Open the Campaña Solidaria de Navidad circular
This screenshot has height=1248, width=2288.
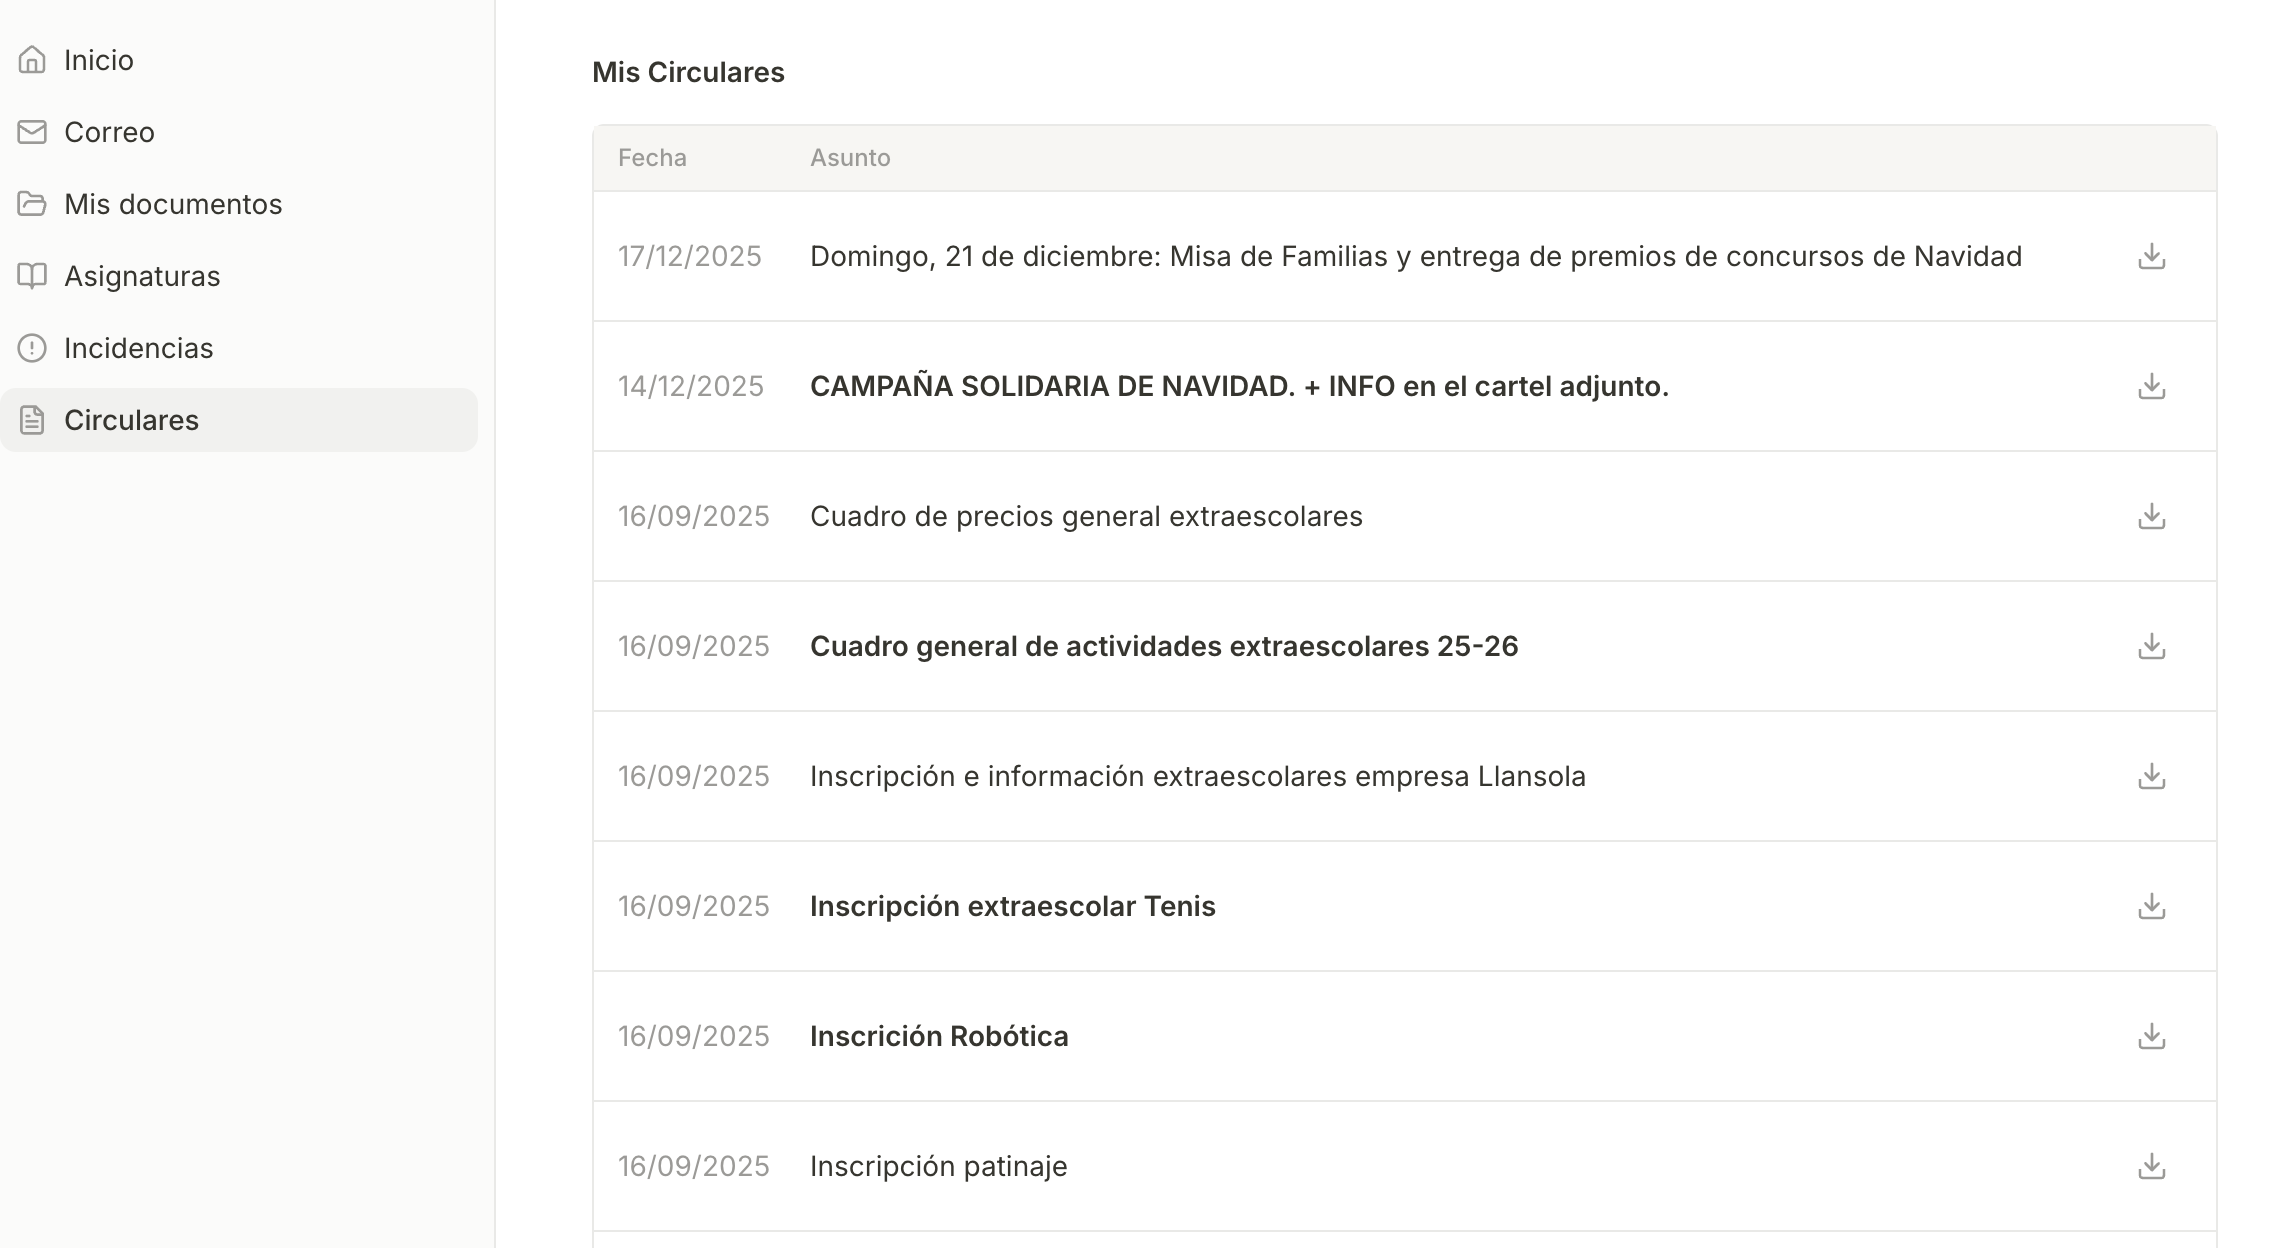[x=1239, y=386]
